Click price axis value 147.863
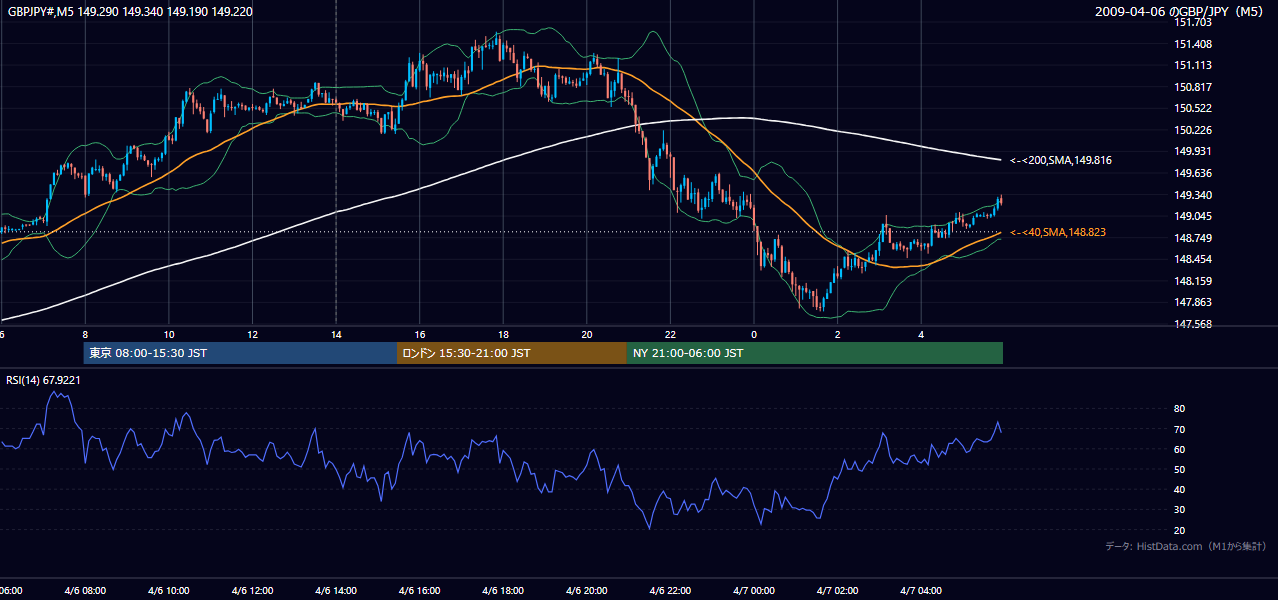The height and width of the screenshot is (600, 1278). pos(1193,302)
